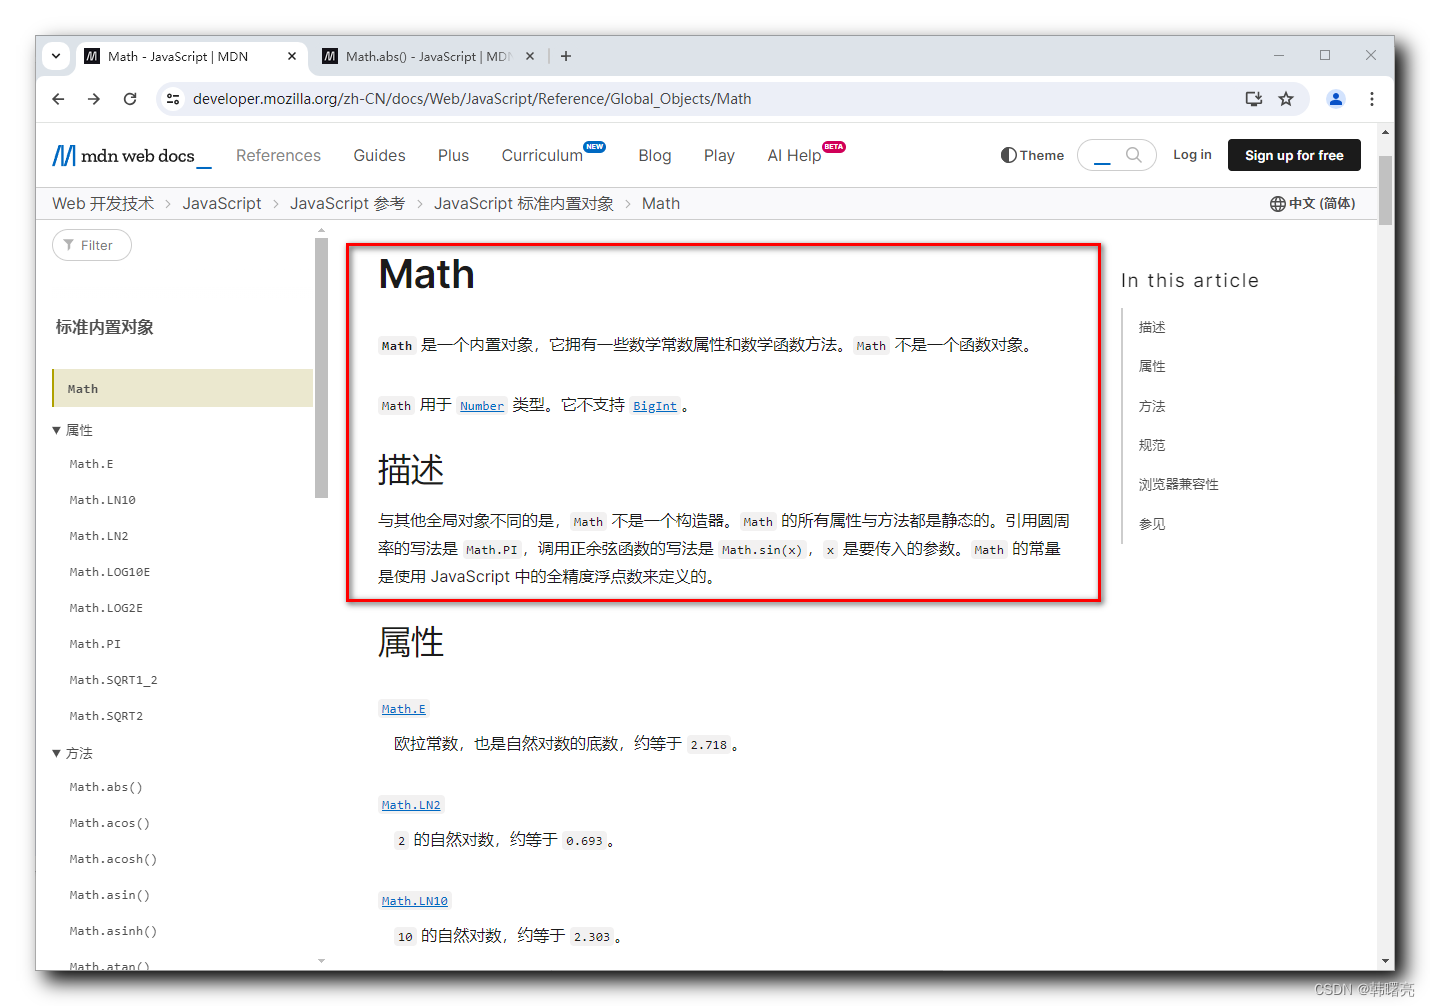This screenshot has width=1430, height=1006.
Task: Open Math.acosh() in the sidebar
Action: [x=113, y=859]
